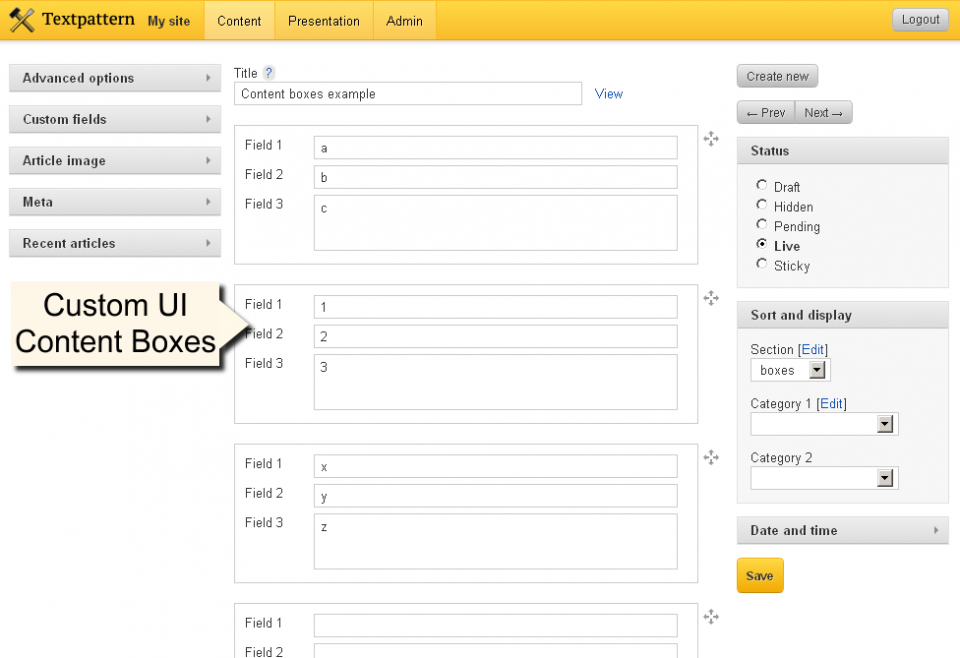Open the Admin tab

(x=404, y=20)
